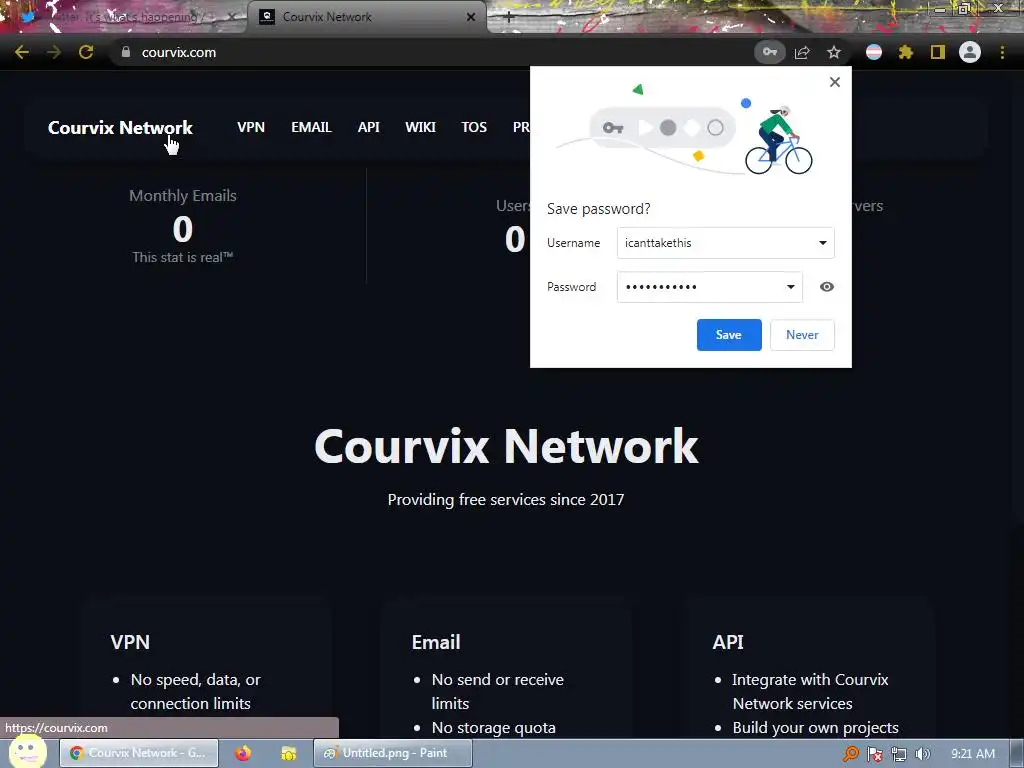Viewport: 1024px width, 768px height.
Task: Expand the Password dropdown arrow
Action: tap(791, 287)
